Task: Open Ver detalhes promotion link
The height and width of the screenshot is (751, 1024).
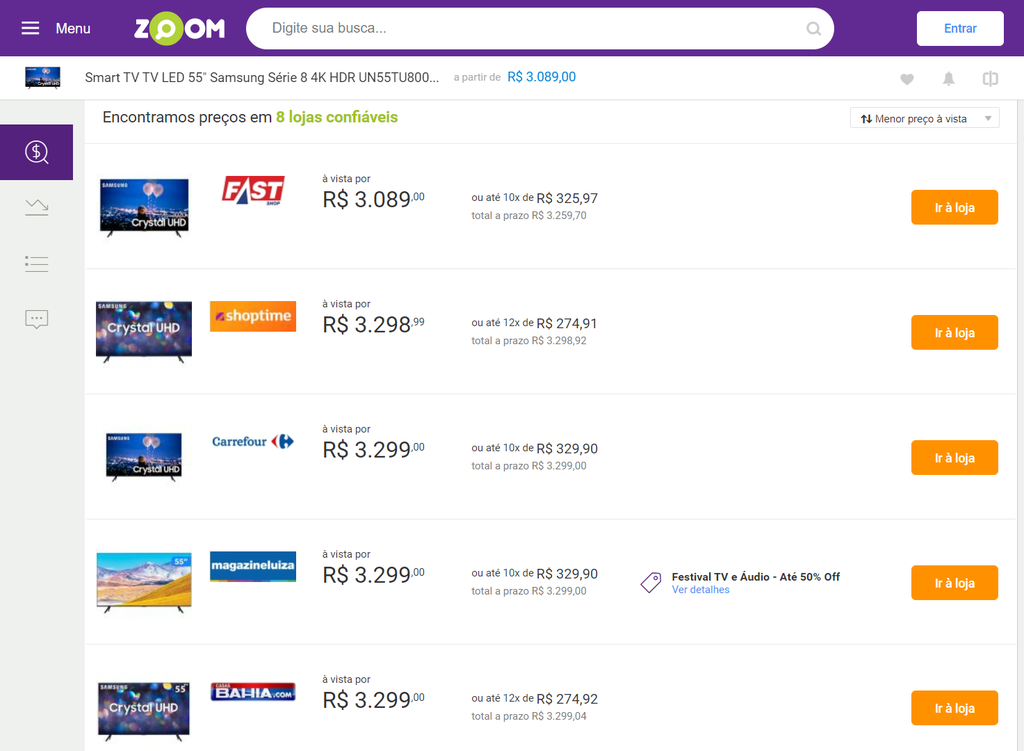Action: tap(700, 590)
